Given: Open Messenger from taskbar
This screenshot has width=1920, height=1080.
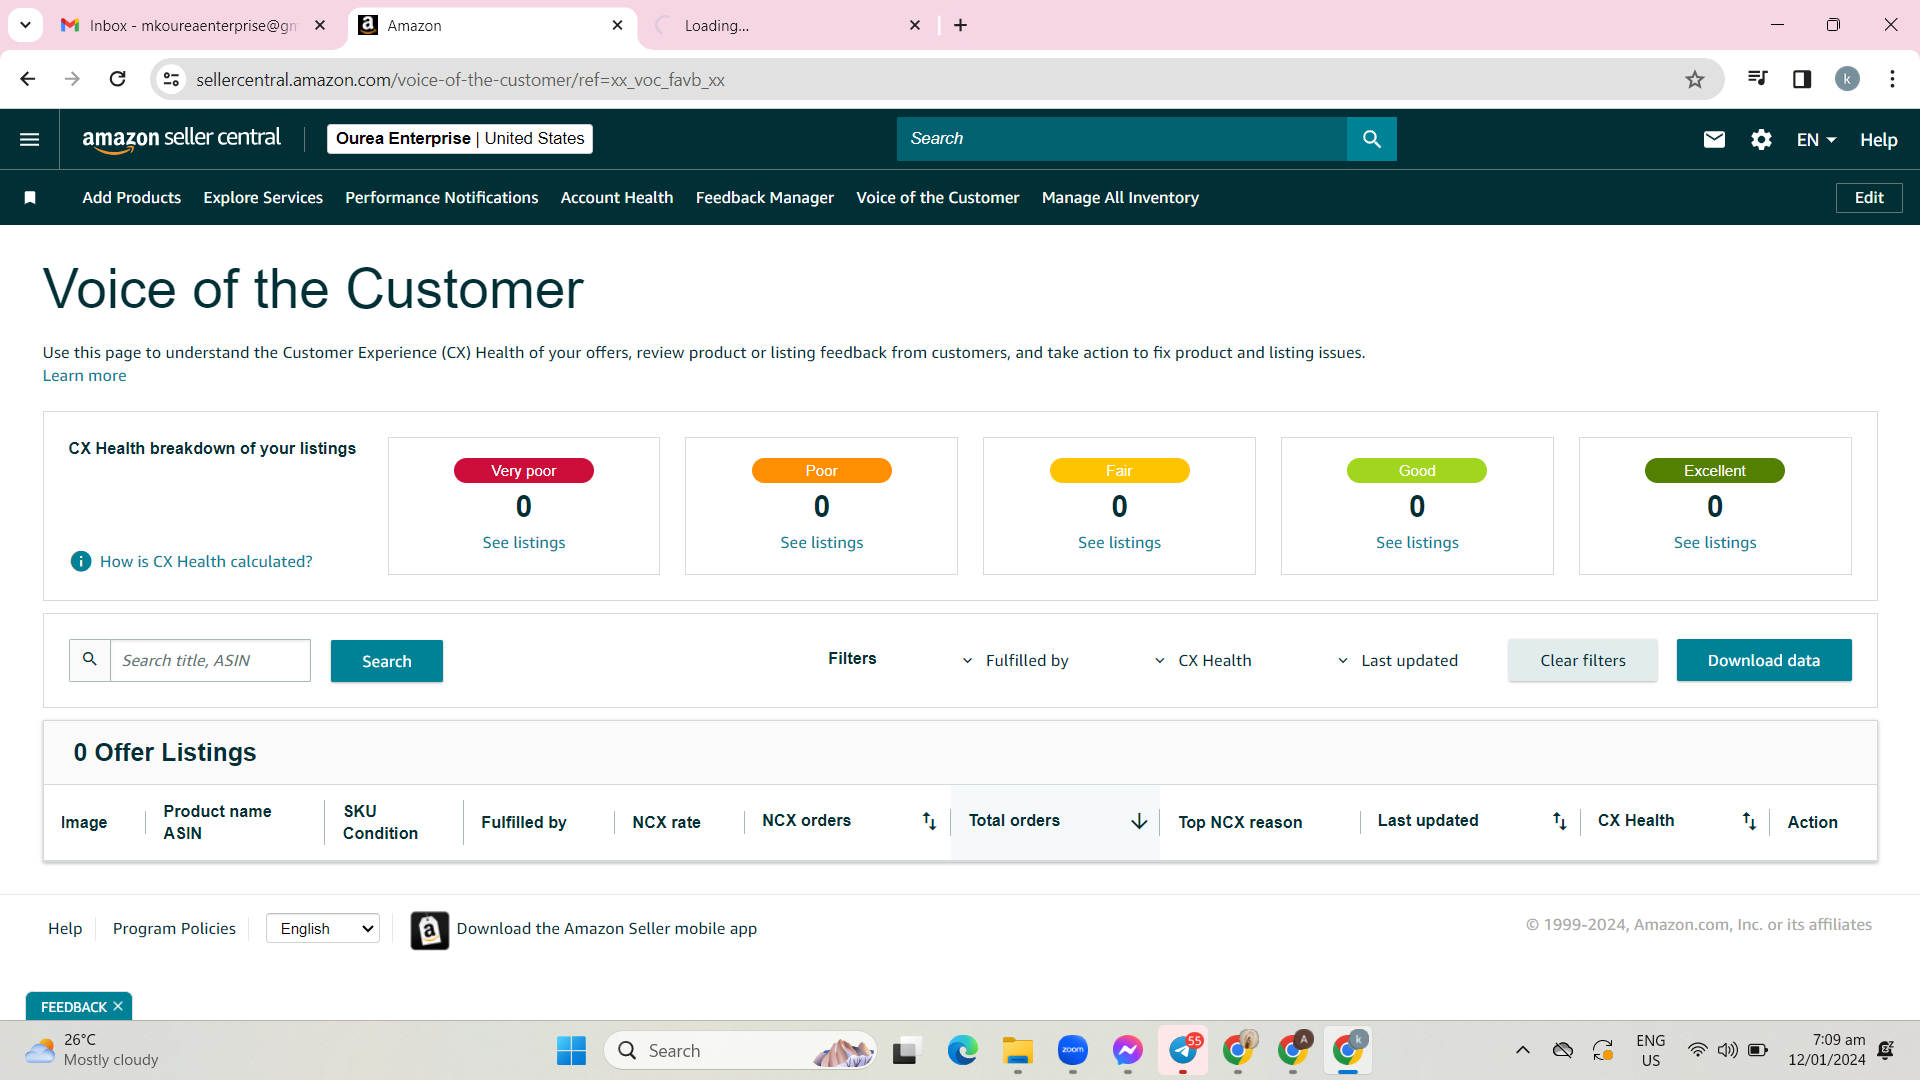Looking at the screenshot, I should pos(1127,1051).
